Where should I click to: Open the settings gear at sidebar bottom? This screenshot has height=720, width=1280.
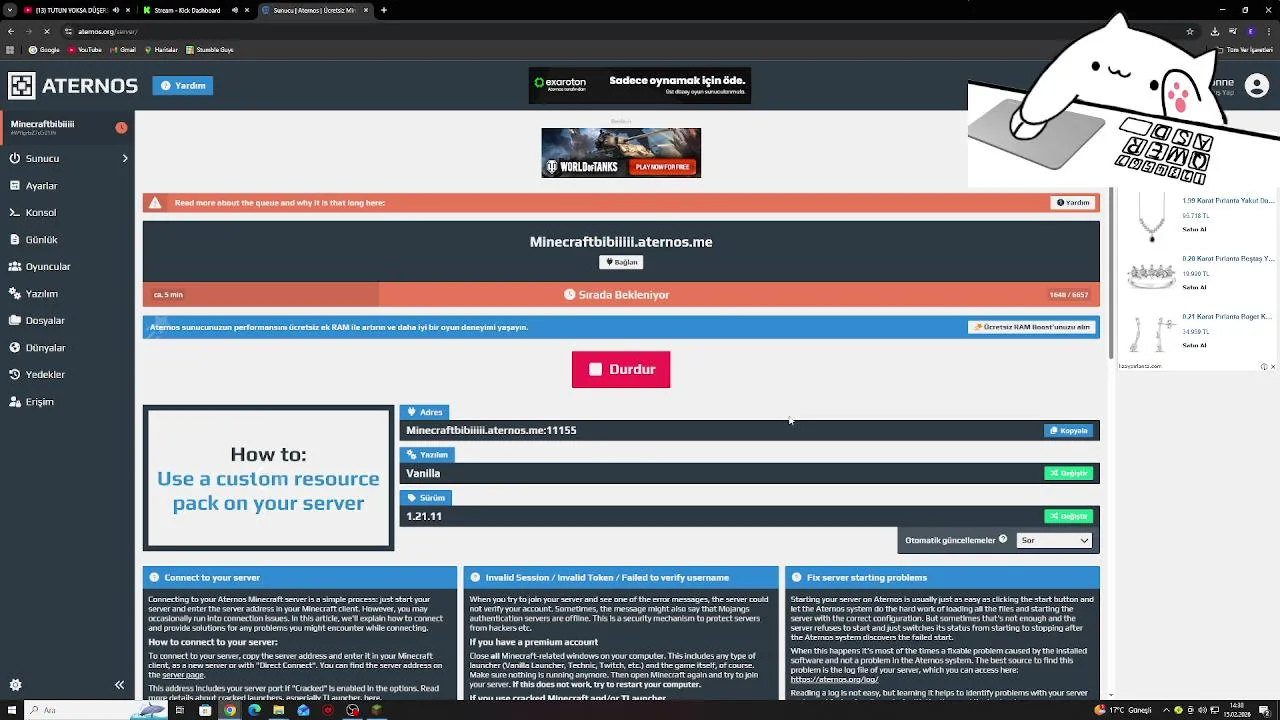pos(15,685)
